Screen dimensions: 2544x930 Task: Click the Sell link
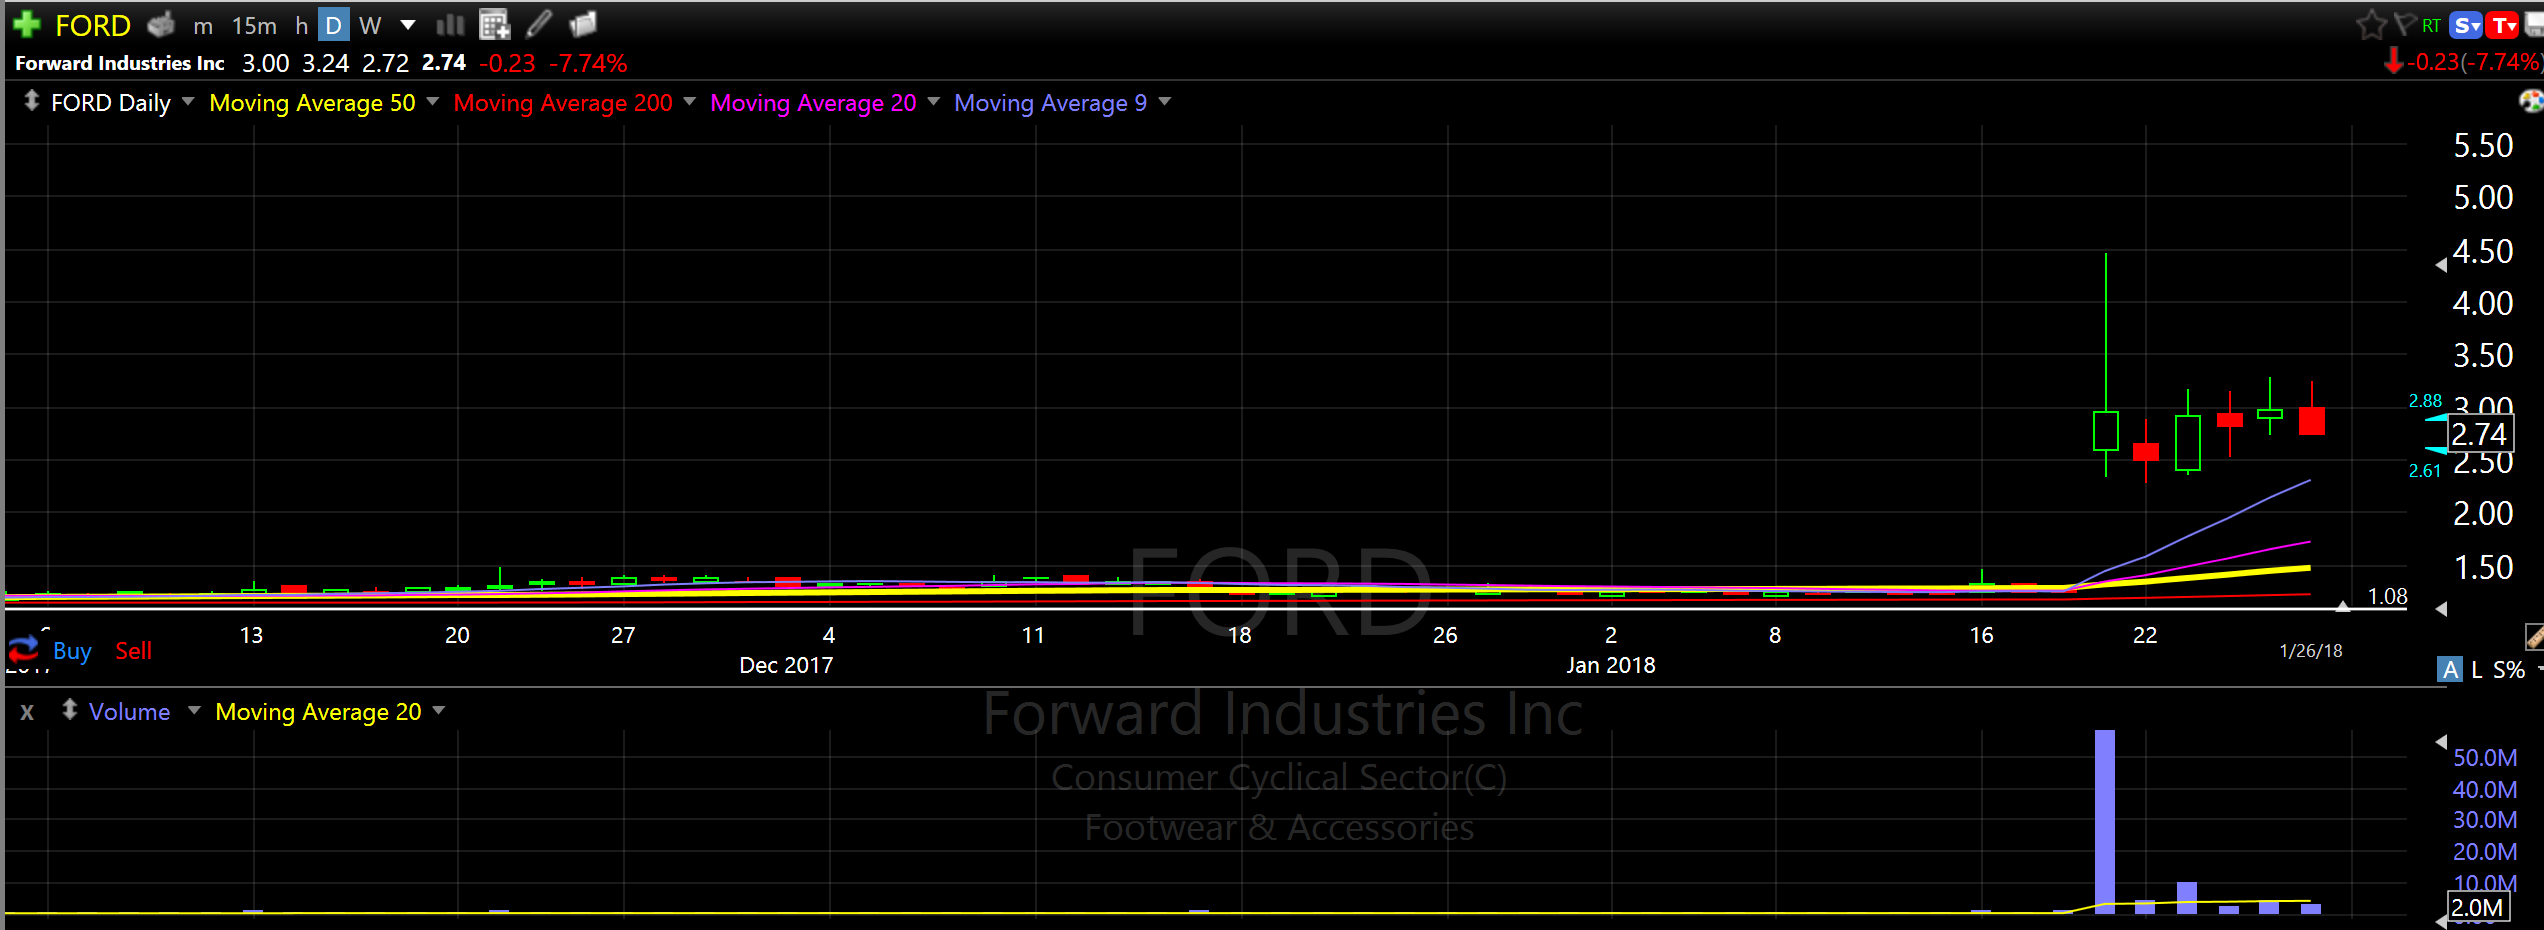[133, 651]
